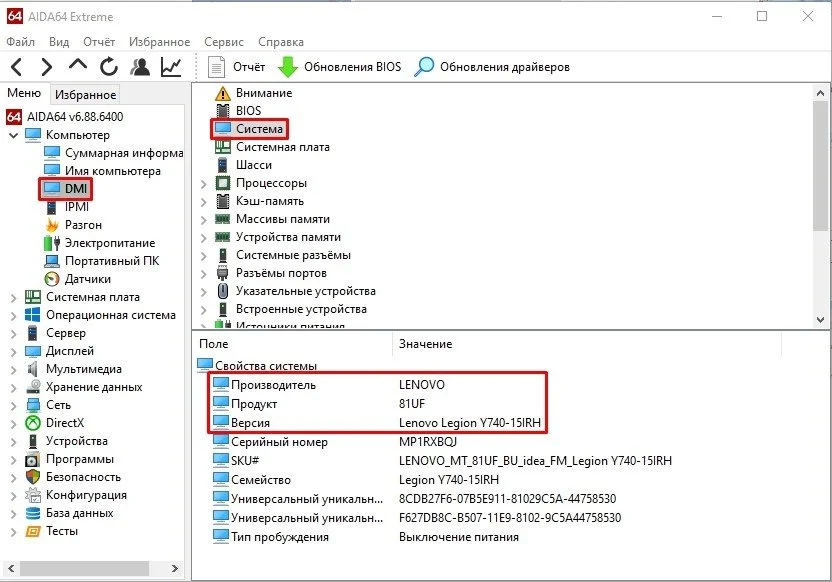Expand the Системная плата tree node
The image size is (832, 582).
coord(13,298)
